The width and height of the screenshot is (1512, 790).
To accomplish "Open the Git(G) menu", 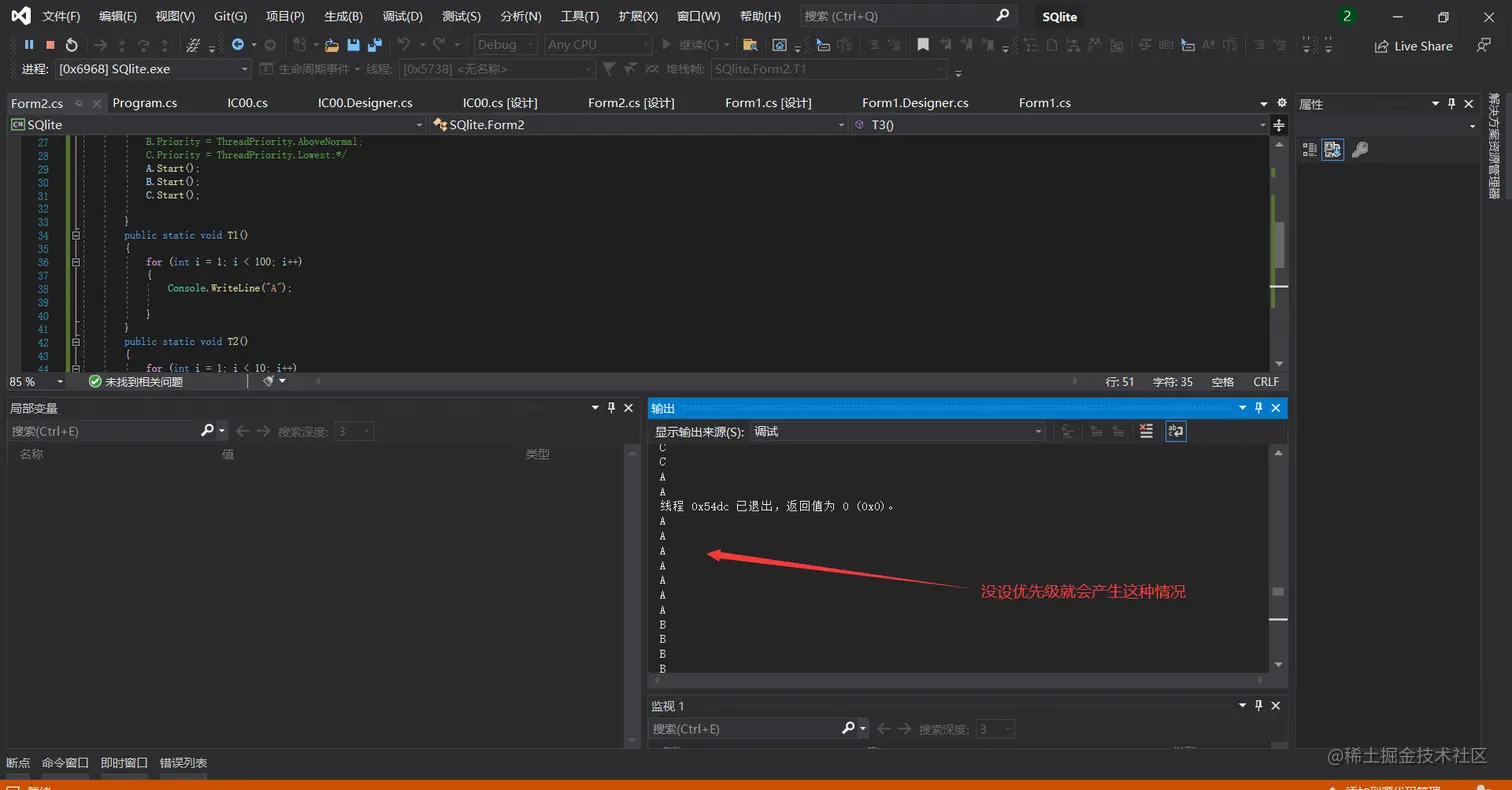I will tap(230, 16).
